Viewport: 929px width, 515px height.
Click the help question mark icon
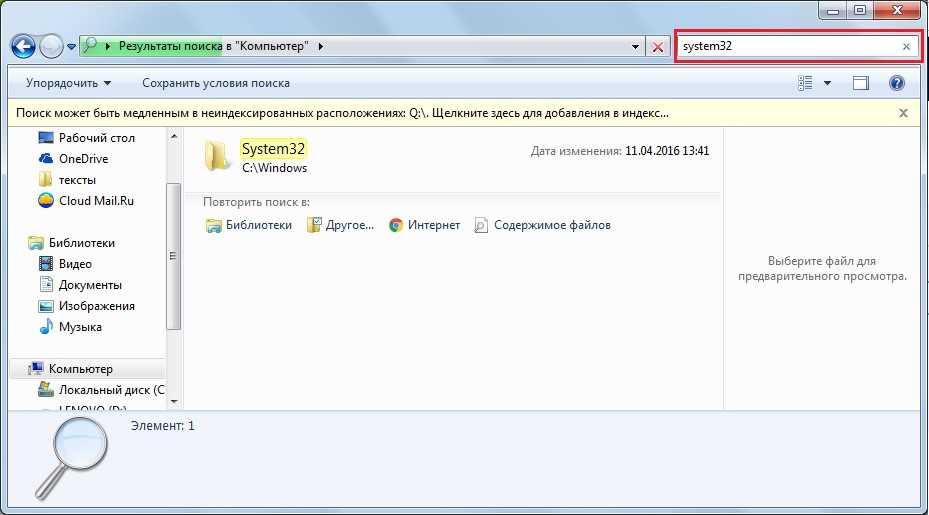[897, 83]
